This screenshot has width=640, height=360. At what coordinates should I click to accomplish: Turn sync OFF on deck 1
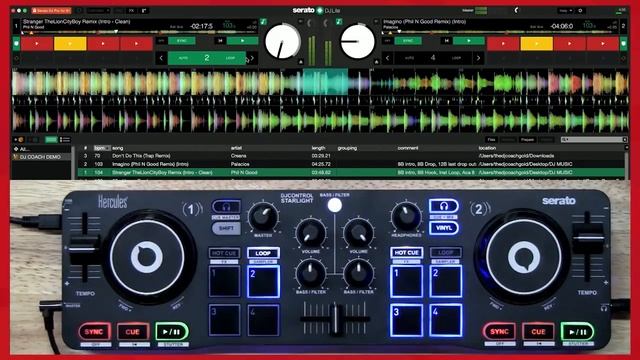(161, 41)
